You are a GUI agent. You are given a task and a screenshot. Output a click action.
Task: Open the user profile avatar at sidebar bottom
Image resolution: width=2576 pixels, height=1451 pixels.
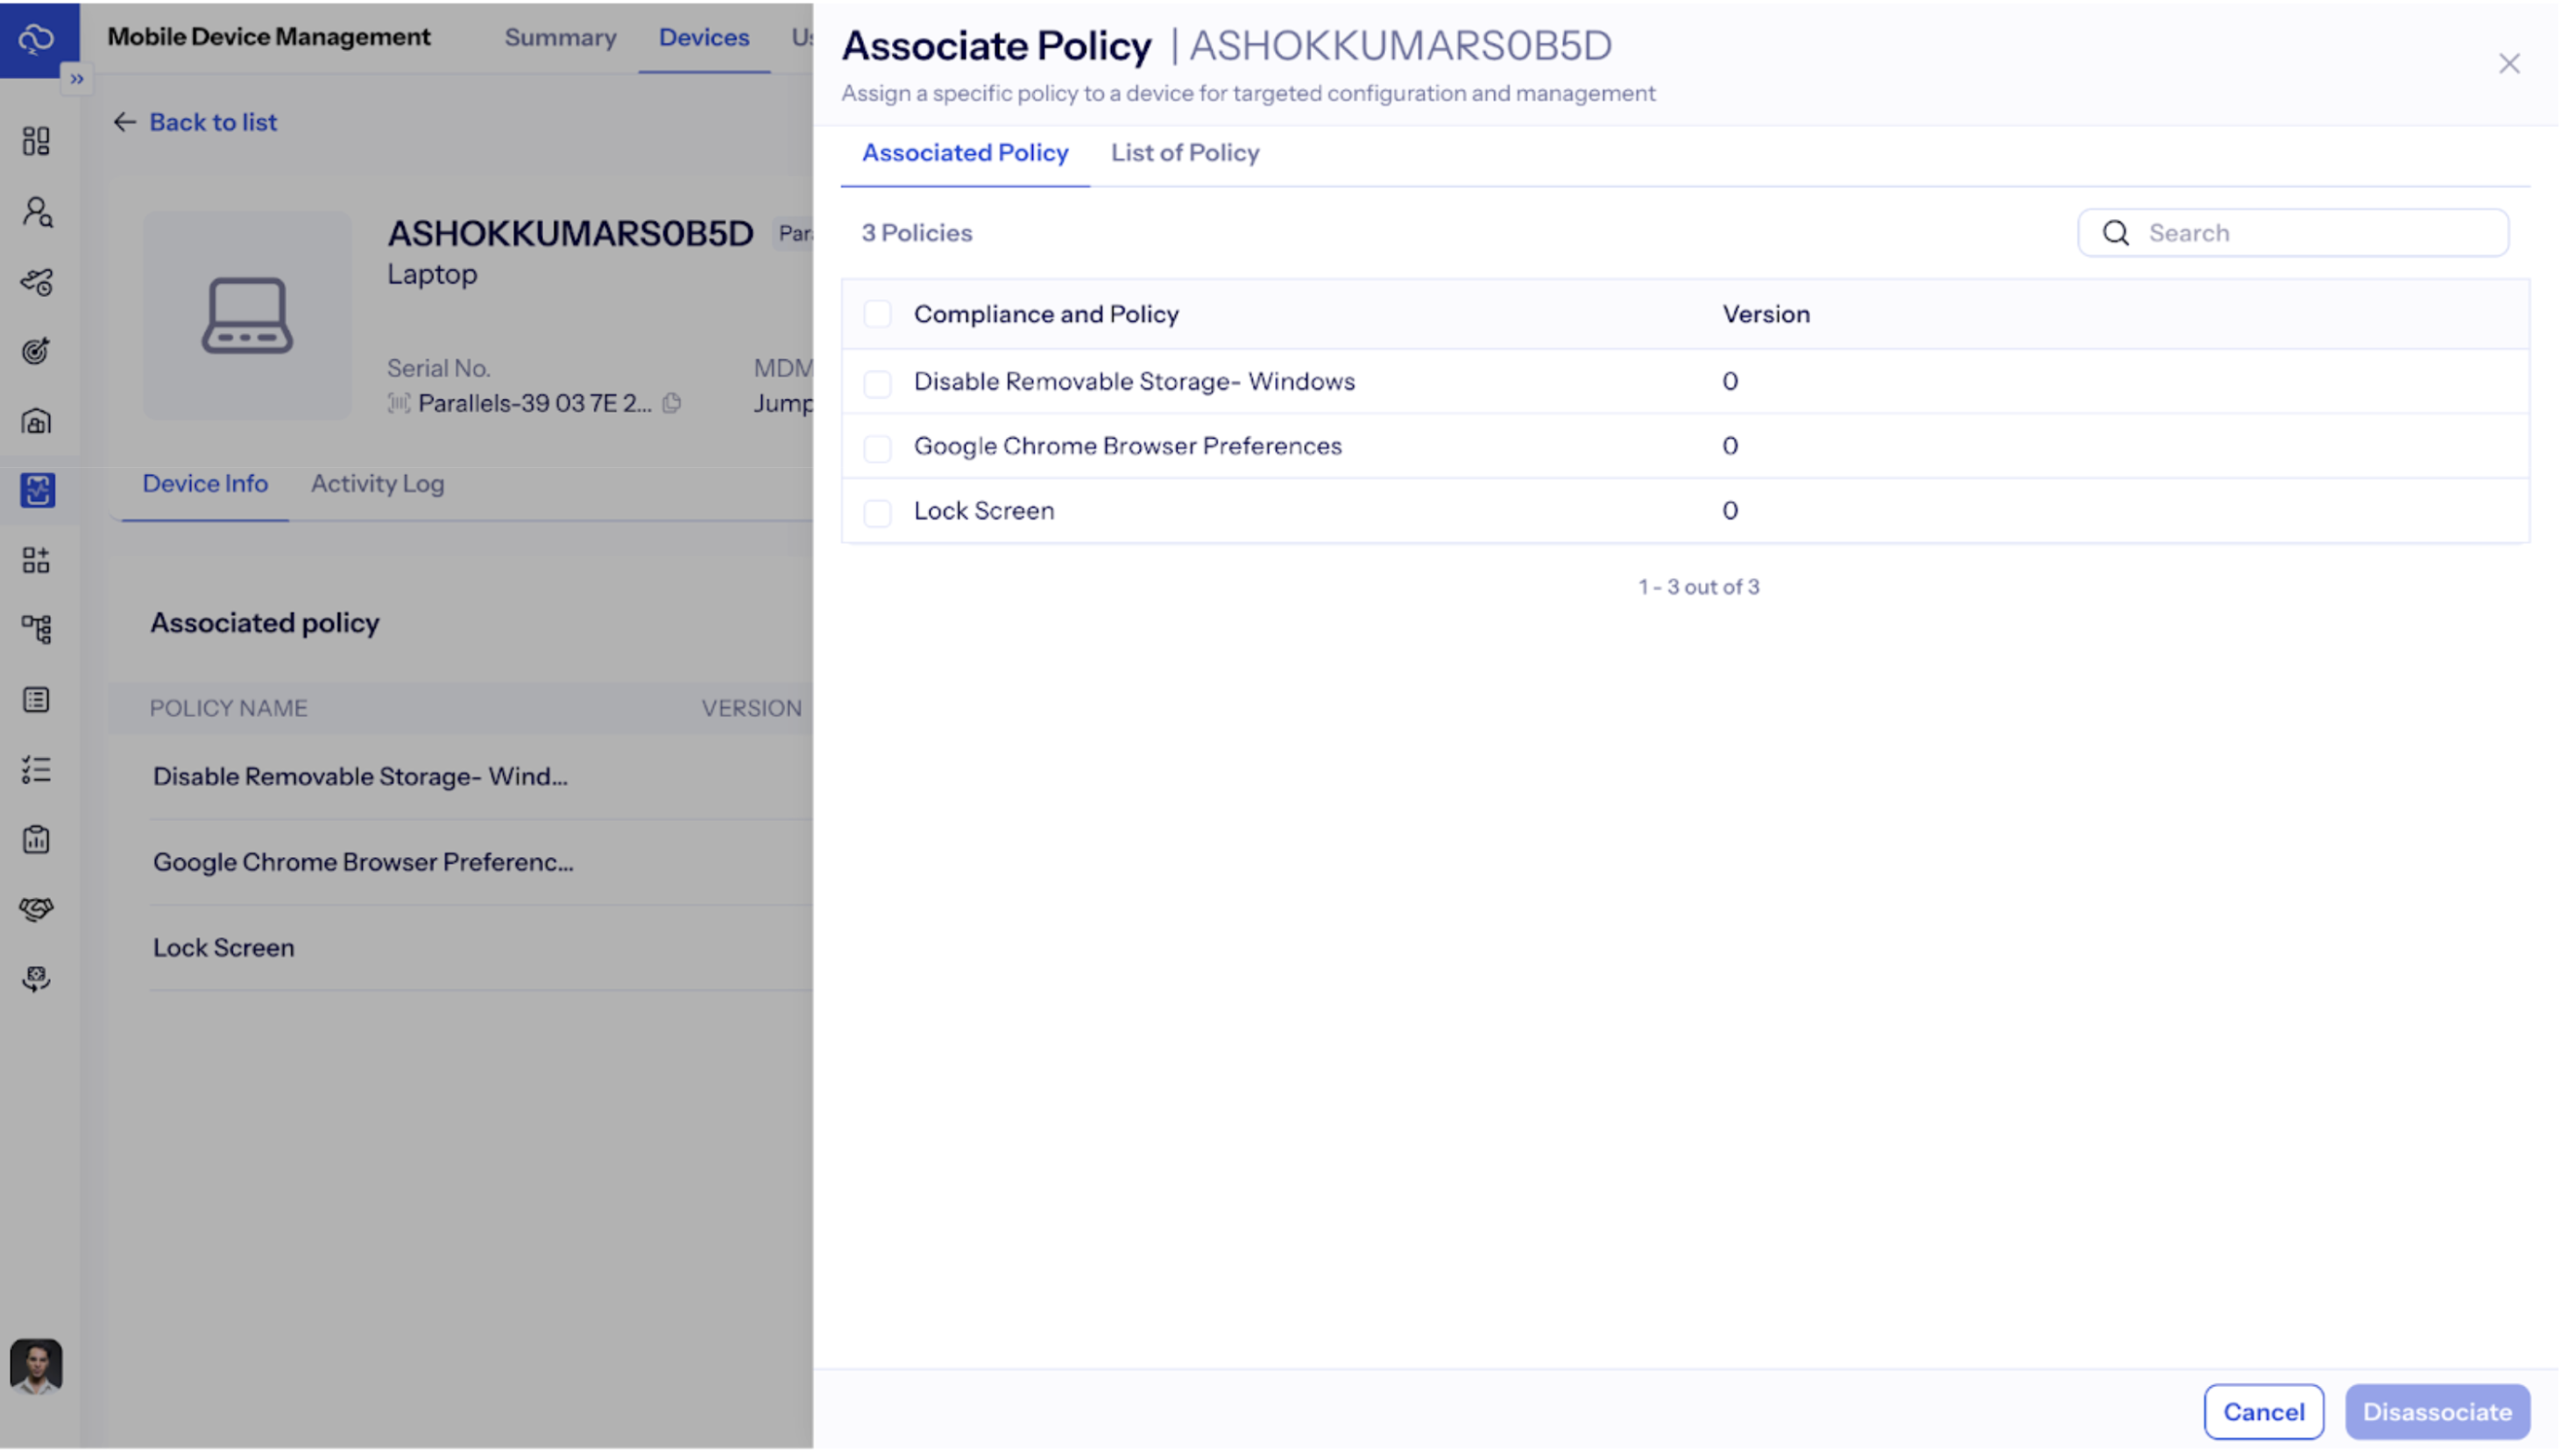[x=36, y=1364]
